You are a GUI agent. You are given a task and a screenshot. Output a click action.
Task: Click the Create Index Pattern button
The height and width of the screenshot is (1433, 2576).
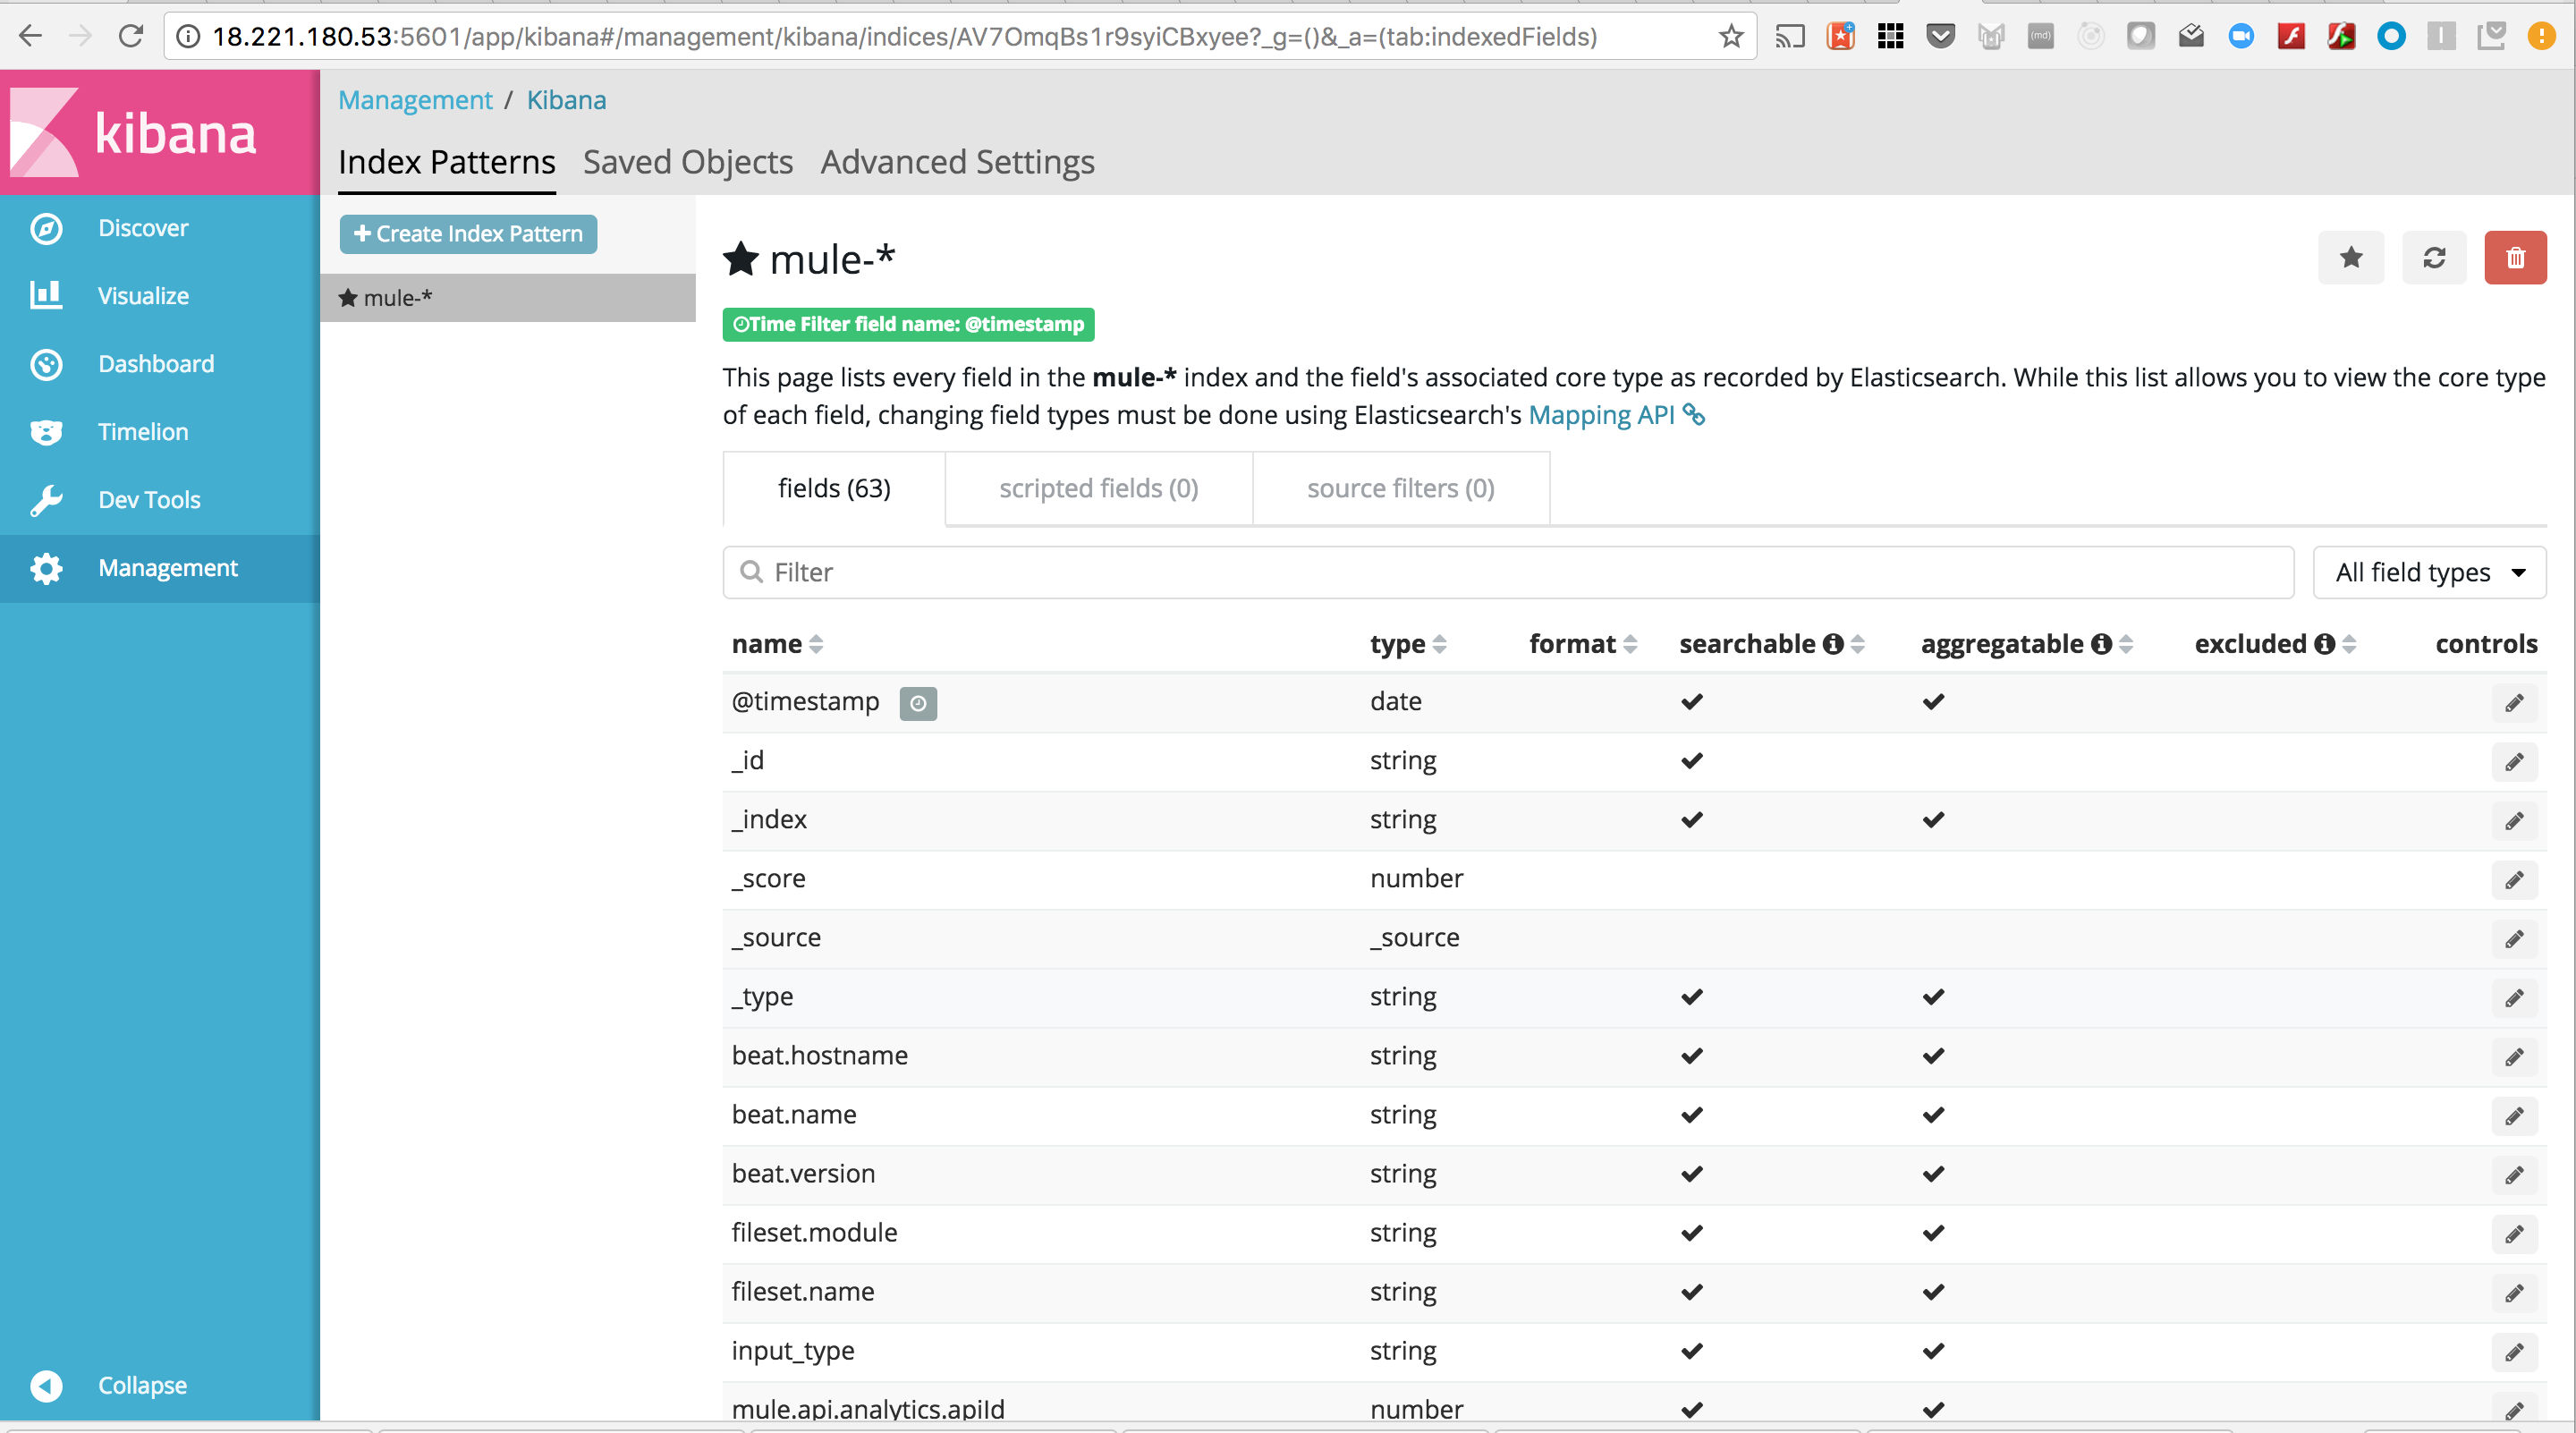pos(467,233)
